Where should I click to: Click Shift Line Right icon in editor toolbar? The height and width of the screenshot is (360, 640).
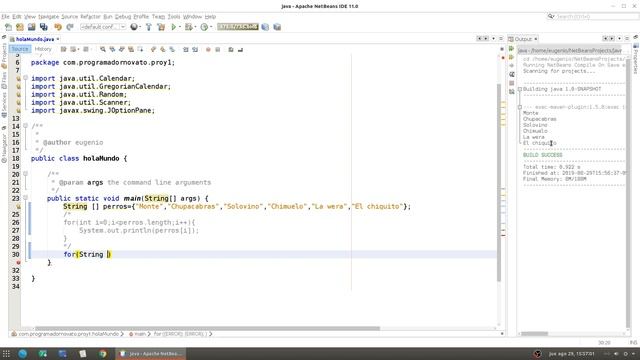195,49
